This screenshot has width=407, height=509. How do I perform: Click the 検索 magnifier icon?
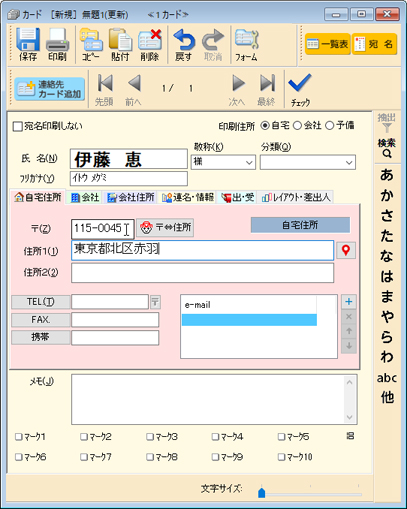(387, 154)
